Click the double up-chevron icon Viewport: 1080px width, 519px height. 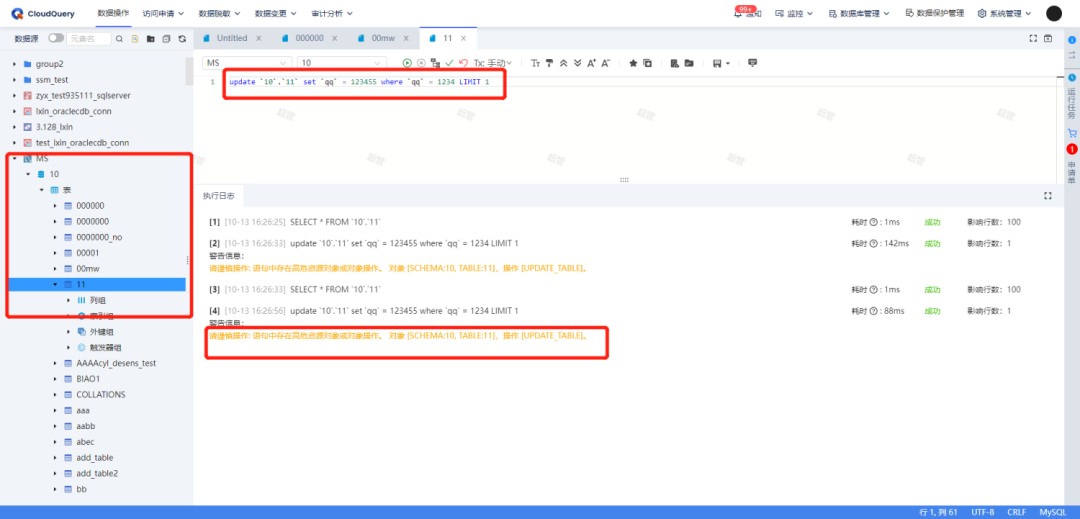[563, 63]
